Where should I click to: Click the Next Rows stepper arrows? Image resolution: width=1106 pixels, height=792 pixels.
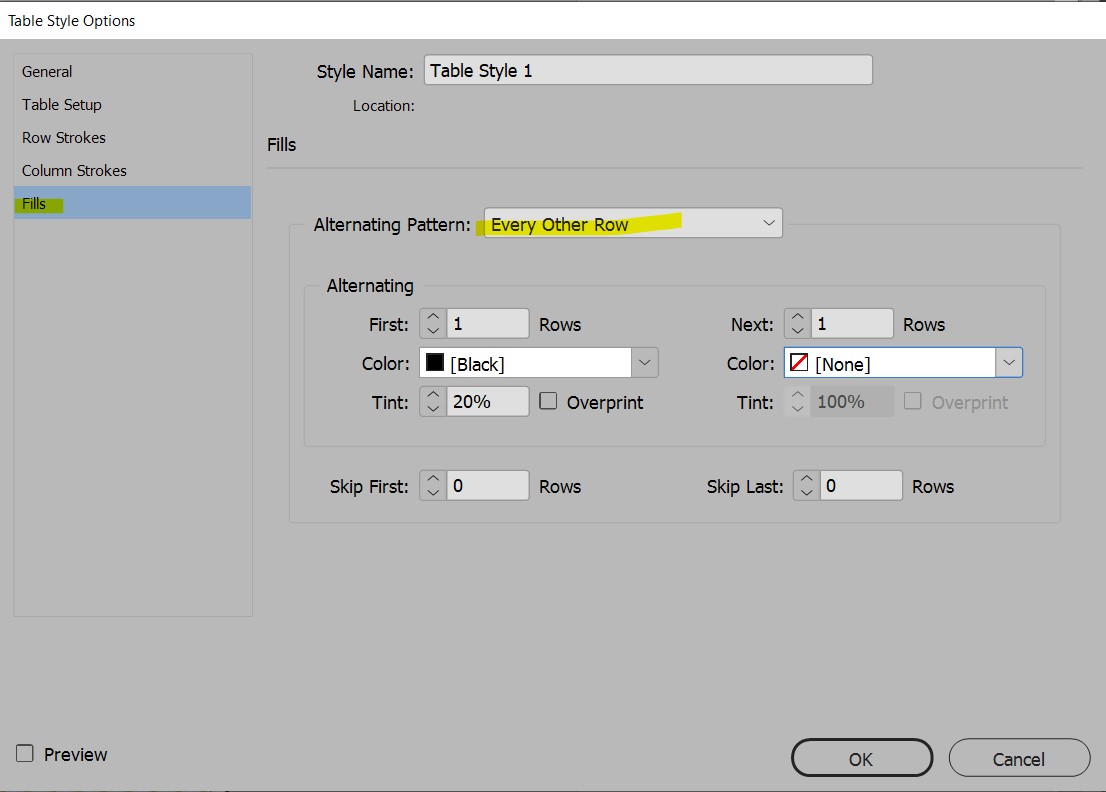(x=797, y=324)
